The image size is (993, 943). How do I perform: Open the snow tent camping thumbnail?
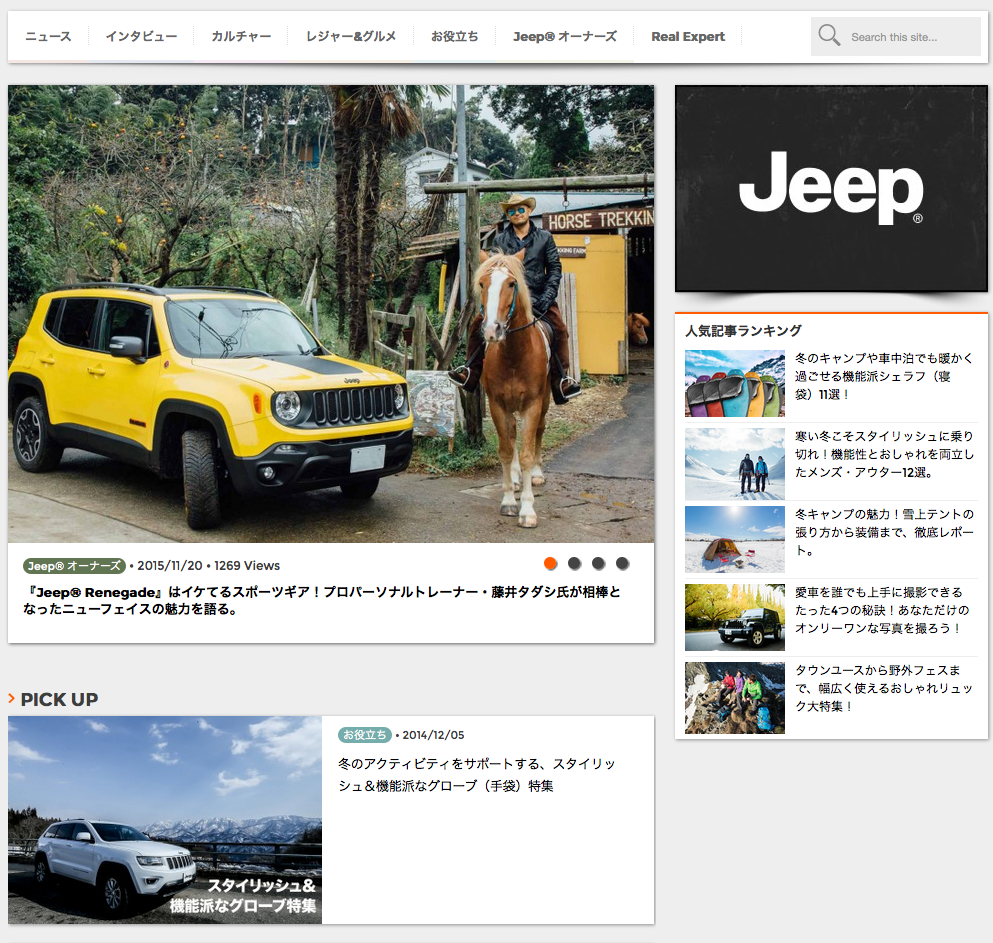click(735, 540)
